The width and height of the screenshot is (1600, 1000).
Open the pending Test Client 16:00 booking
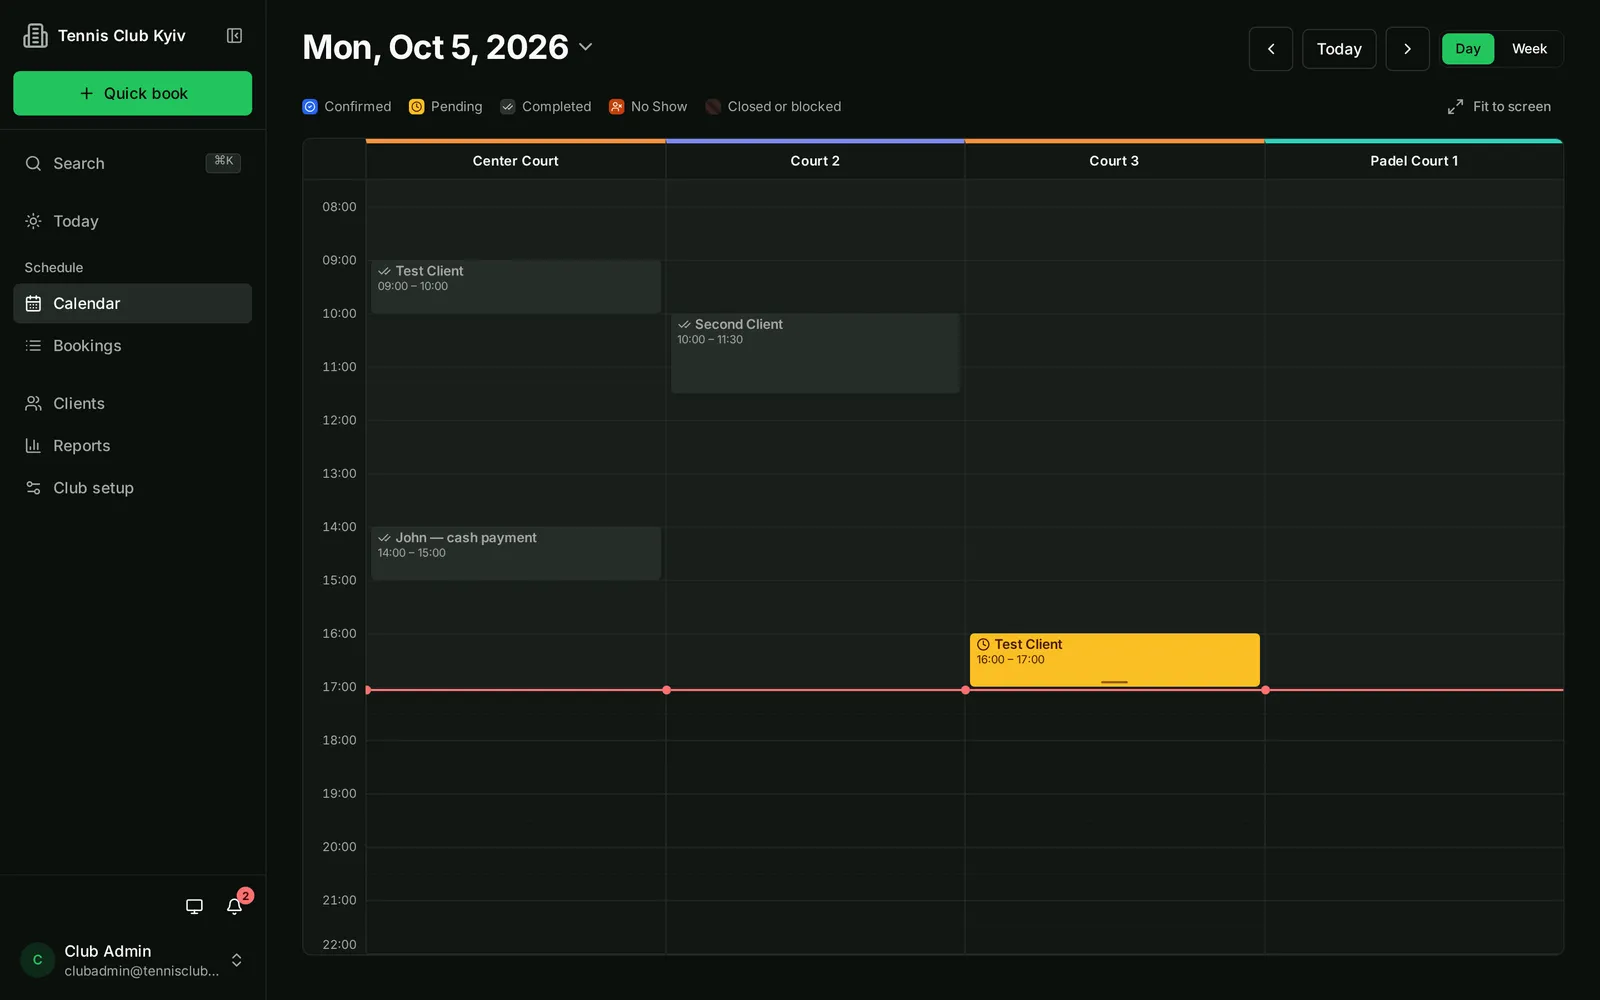tap(1114, 659)
